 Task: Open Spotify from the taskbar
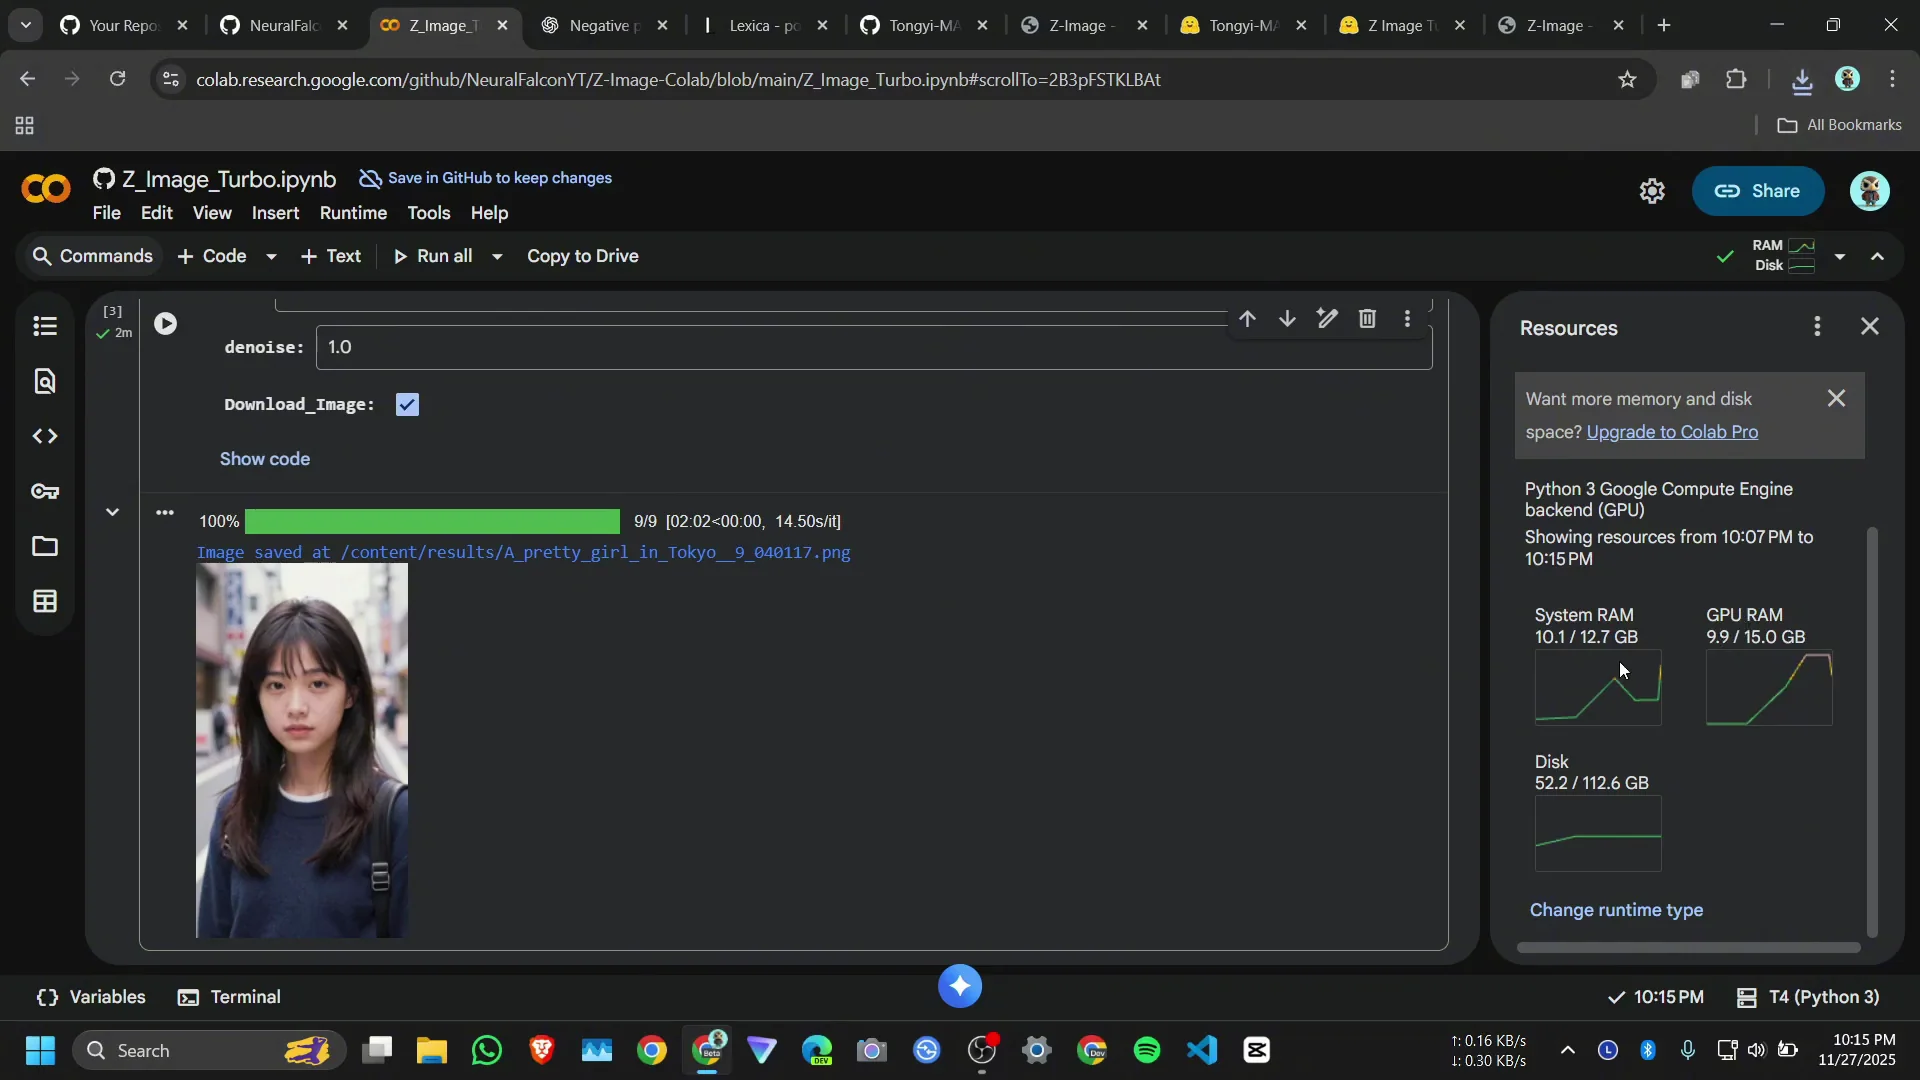1147,1051
